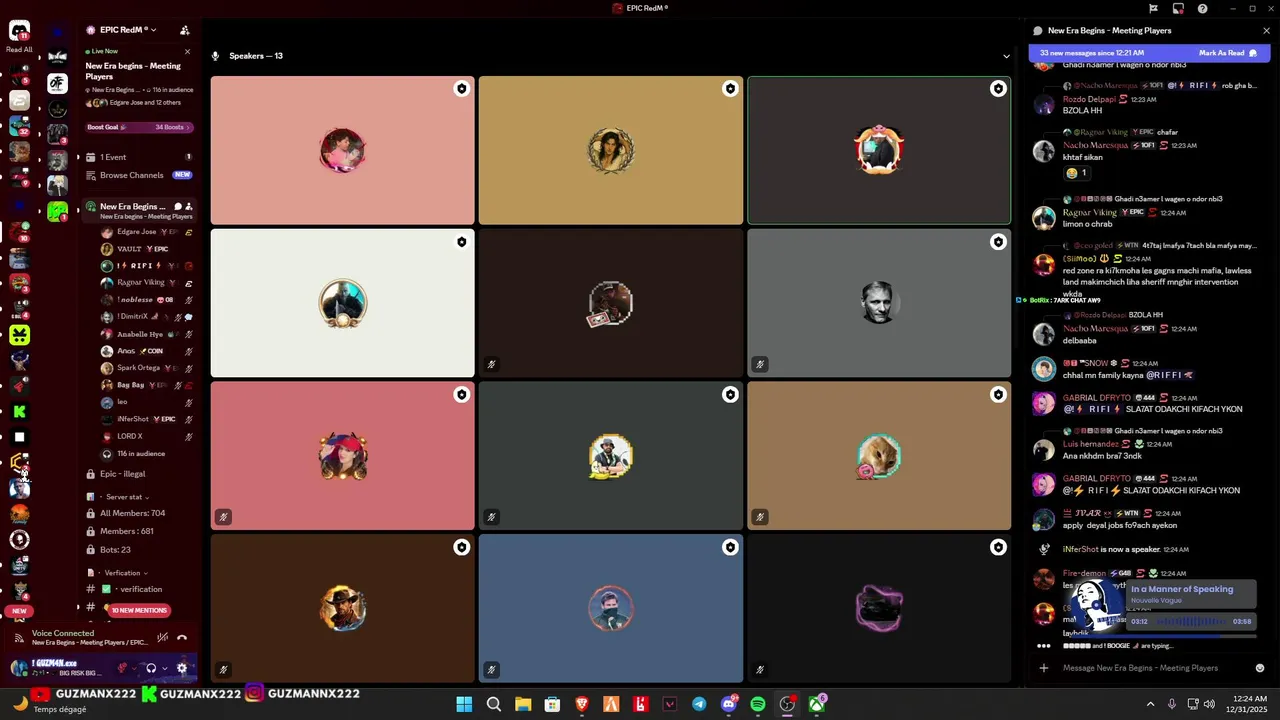The image size is (1280, 720).
Task: Invite people using the server header icon
Action: coord(185,30)
